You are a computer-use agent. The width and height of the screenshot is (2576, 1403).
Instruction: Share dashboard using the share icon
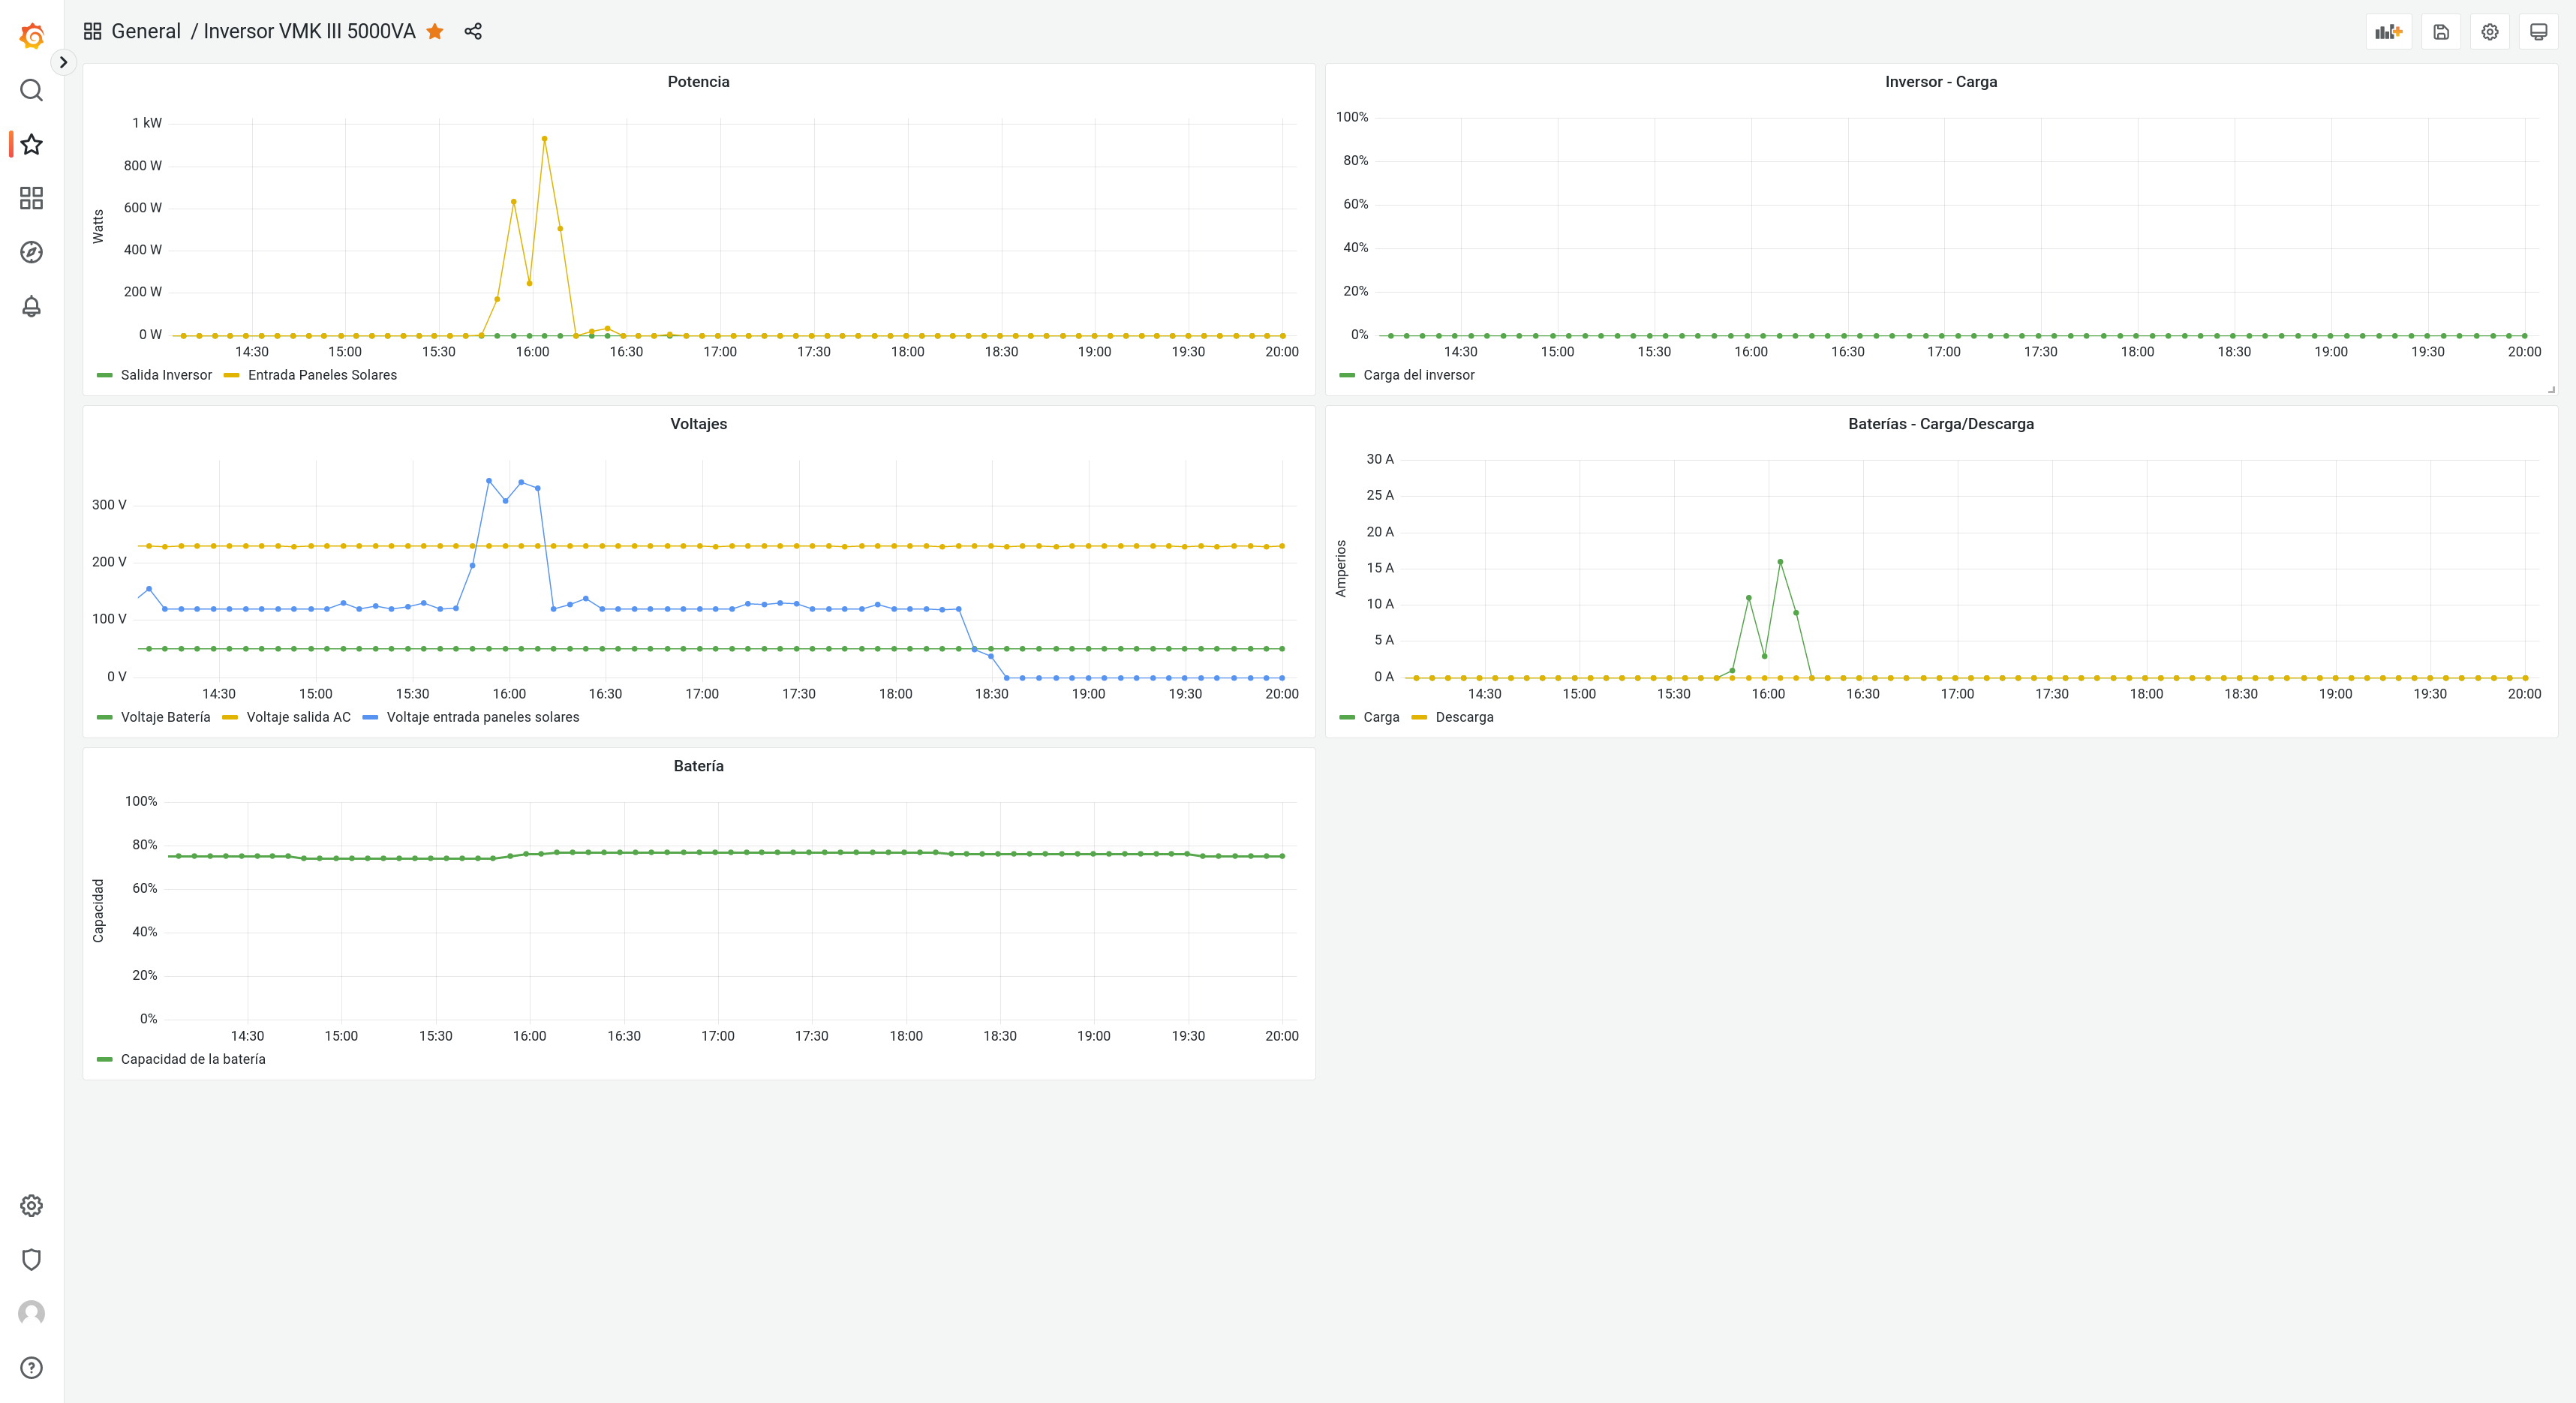coord(473,32)
